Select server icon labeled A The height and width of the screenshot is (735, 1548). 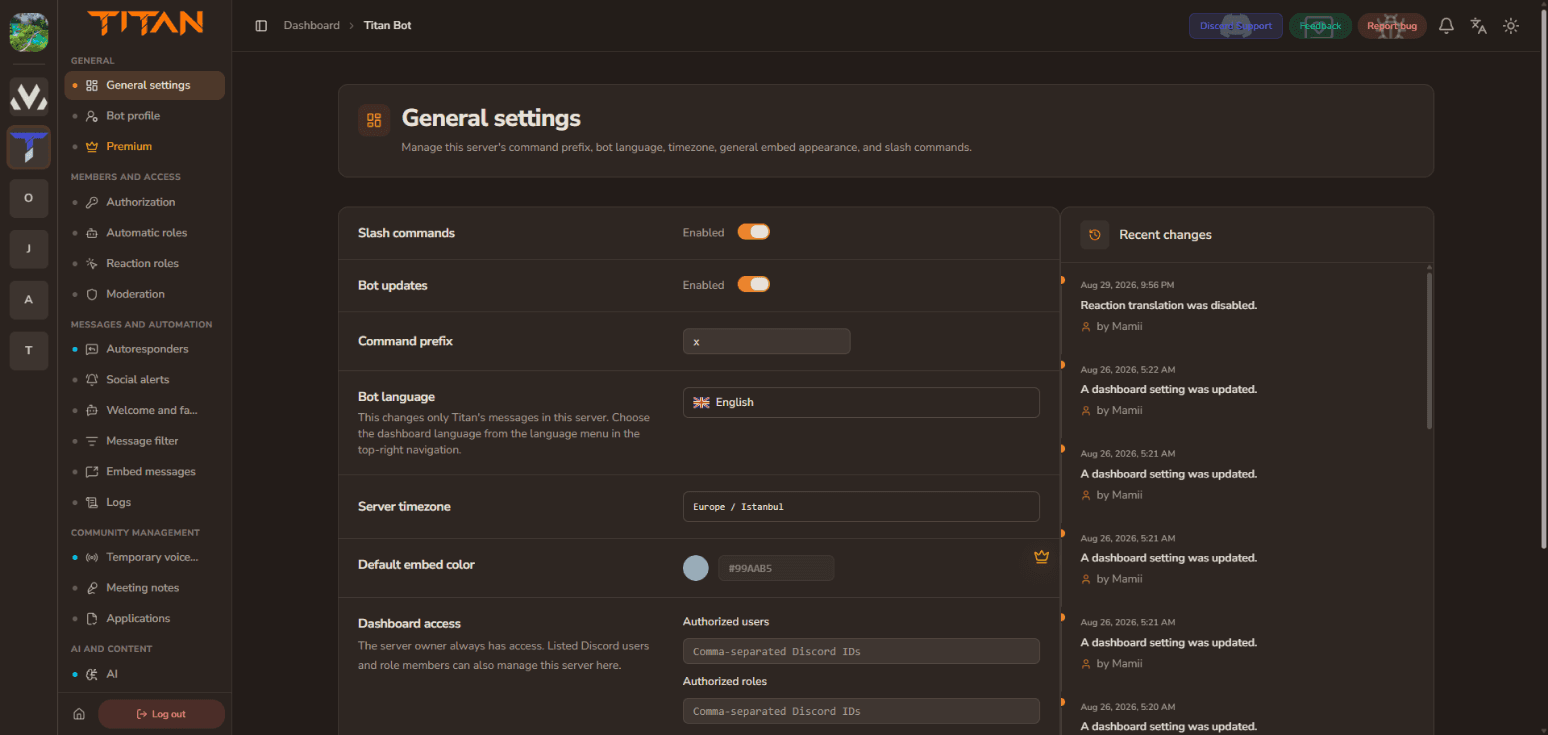click(29, 300)
